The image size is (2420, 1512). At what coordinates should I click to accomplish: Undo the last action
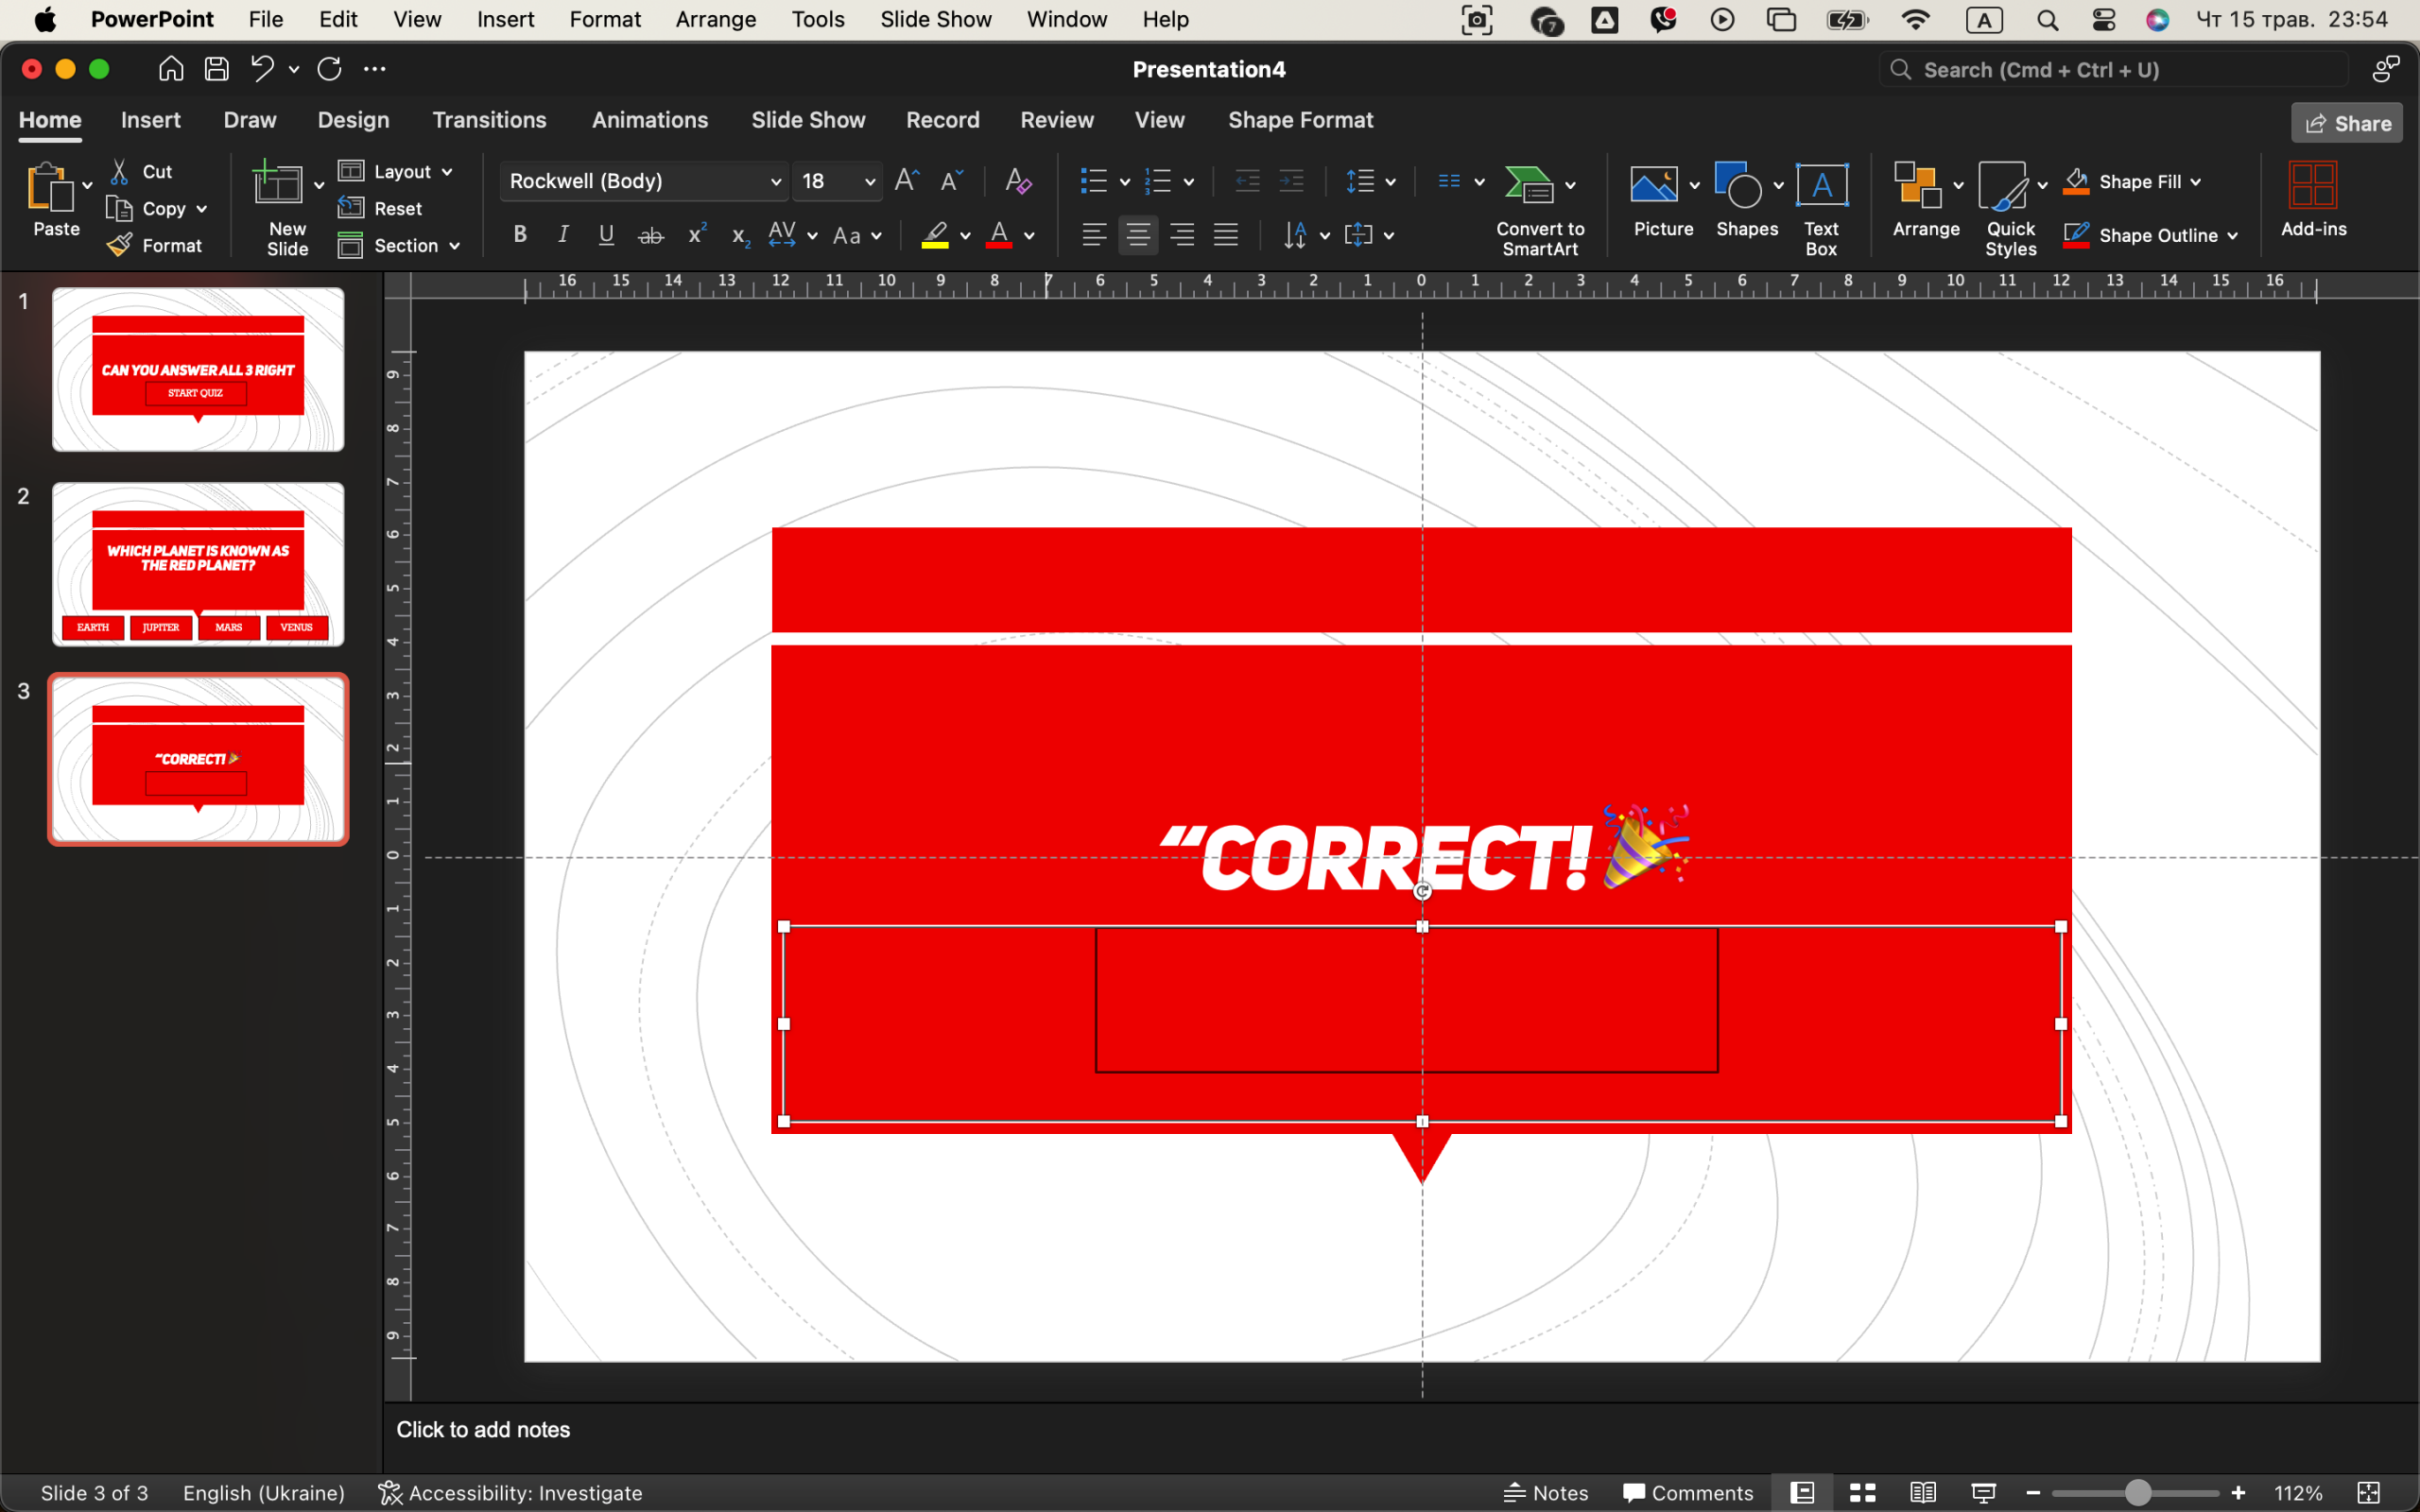coord(262,69)
